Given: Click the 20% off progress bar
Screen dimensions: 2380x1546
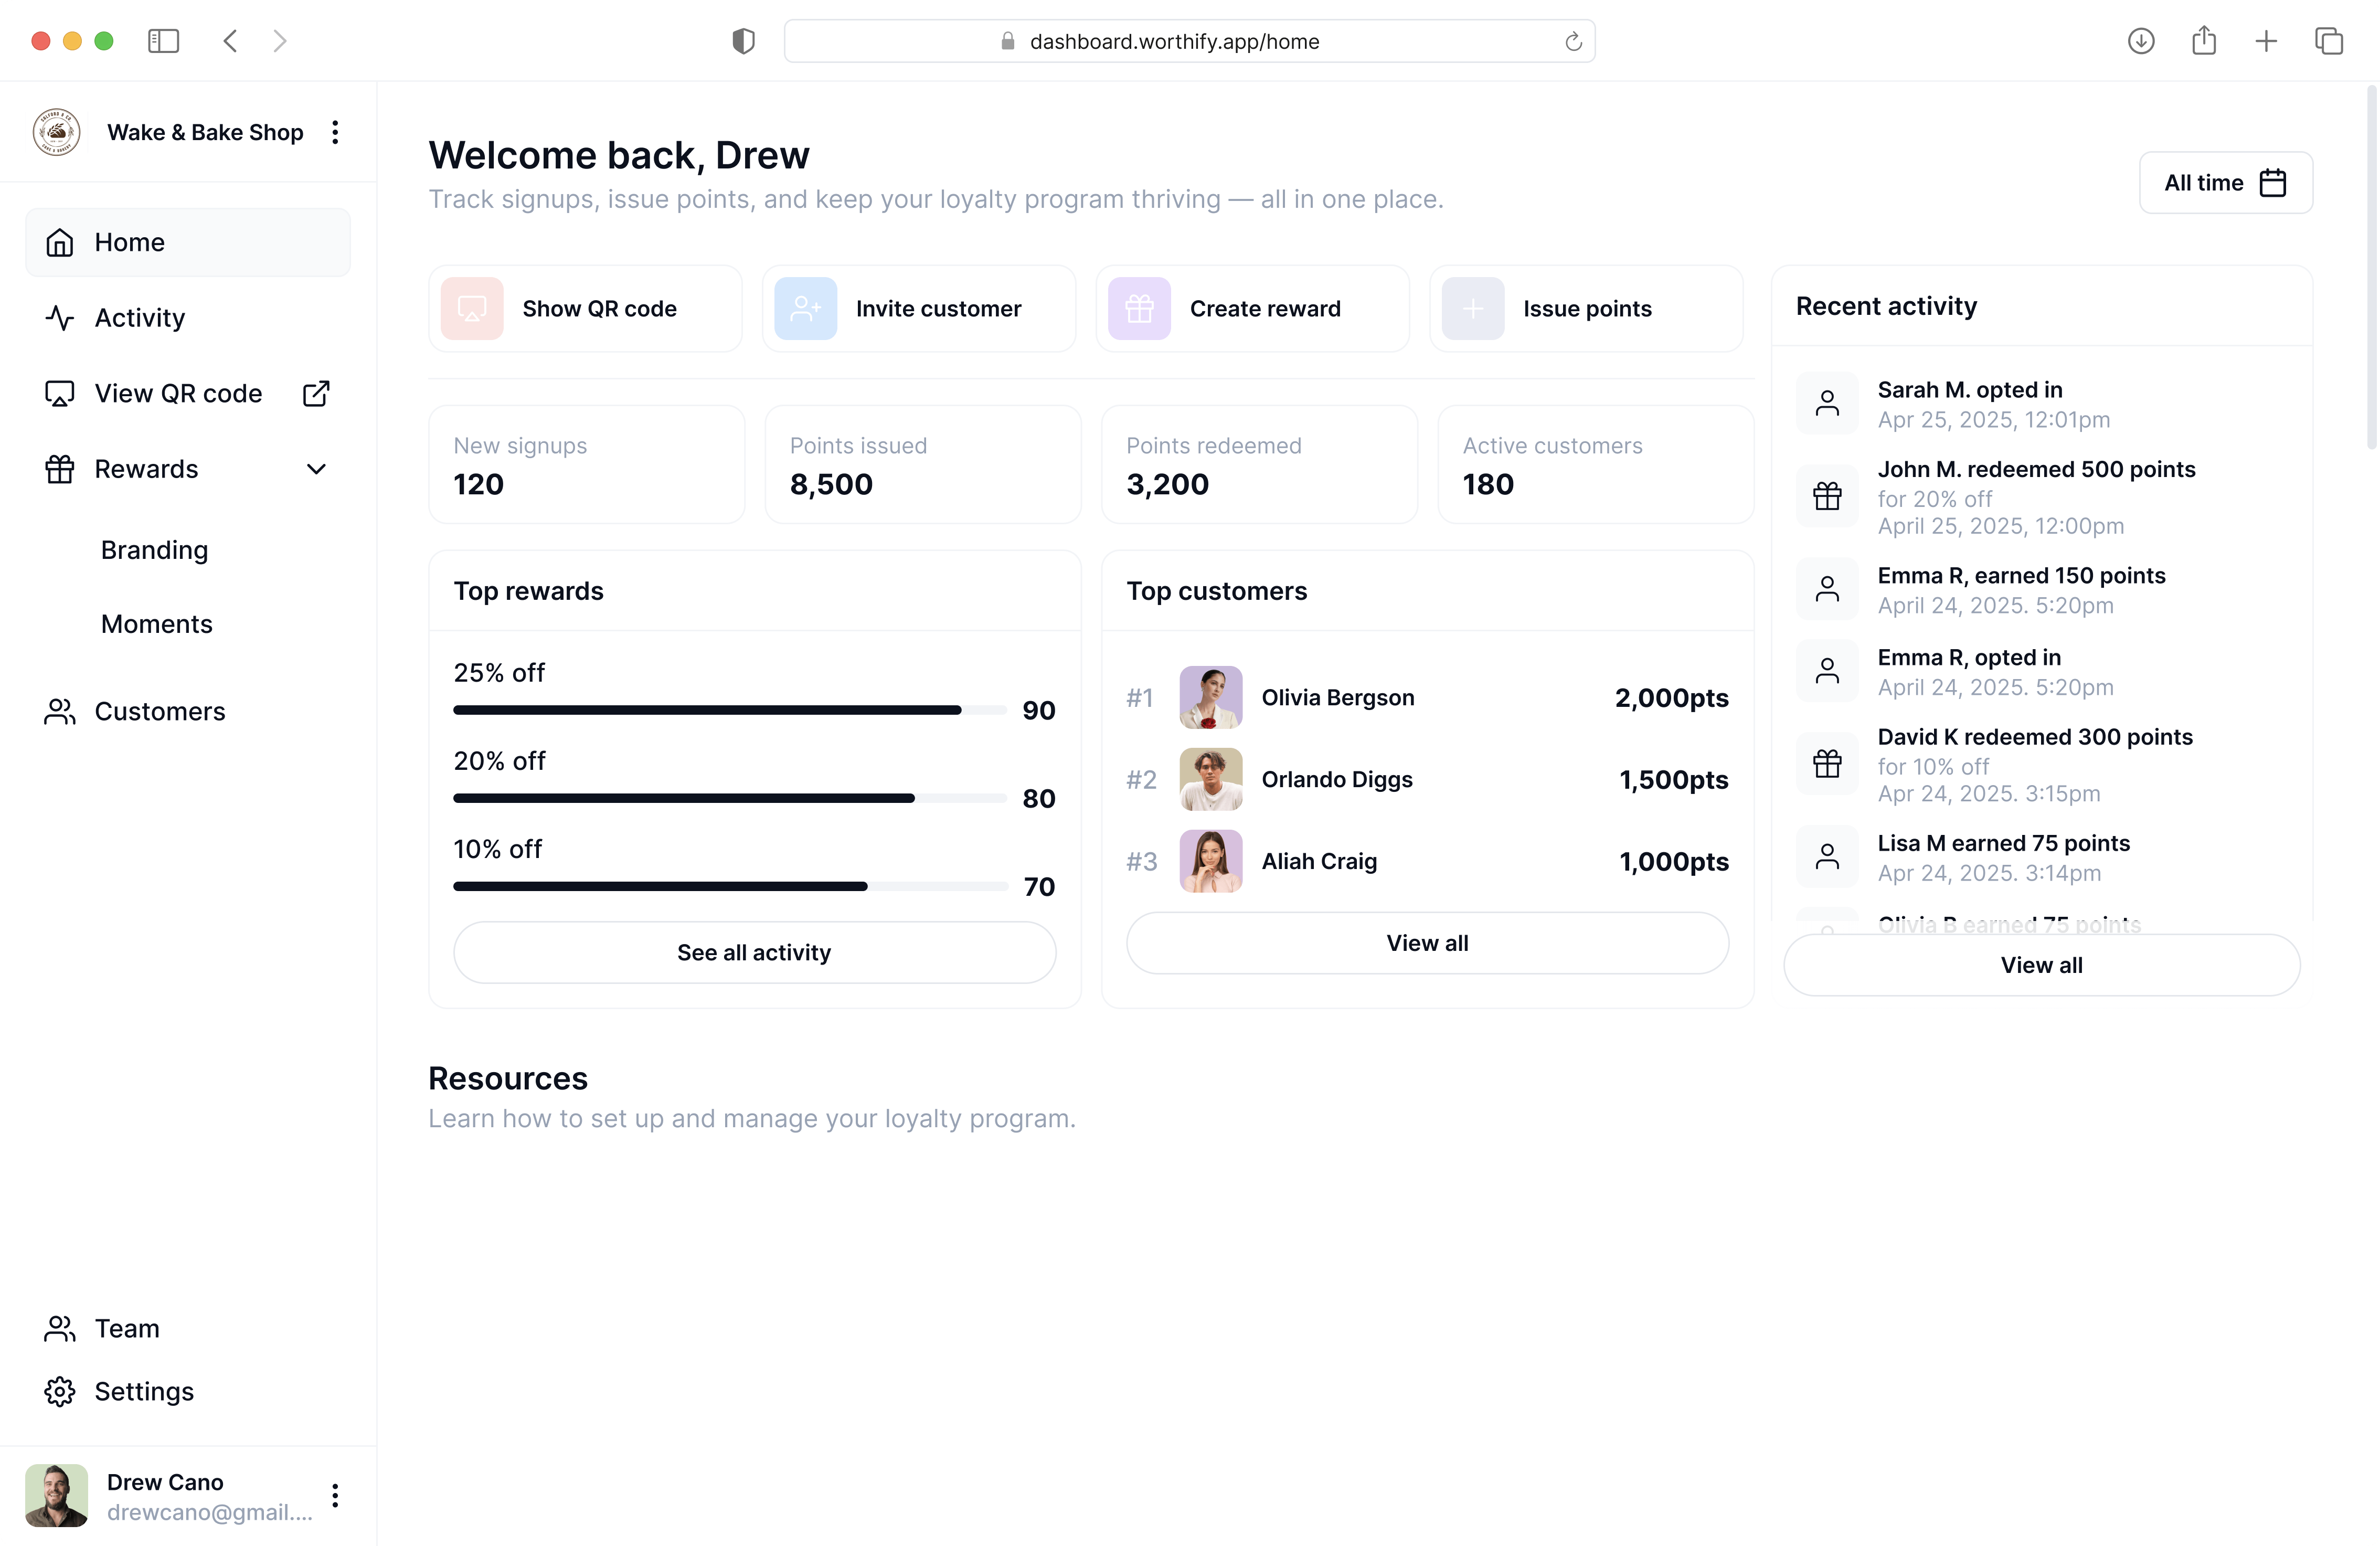Looking at the screenshot, I should 730,798.
